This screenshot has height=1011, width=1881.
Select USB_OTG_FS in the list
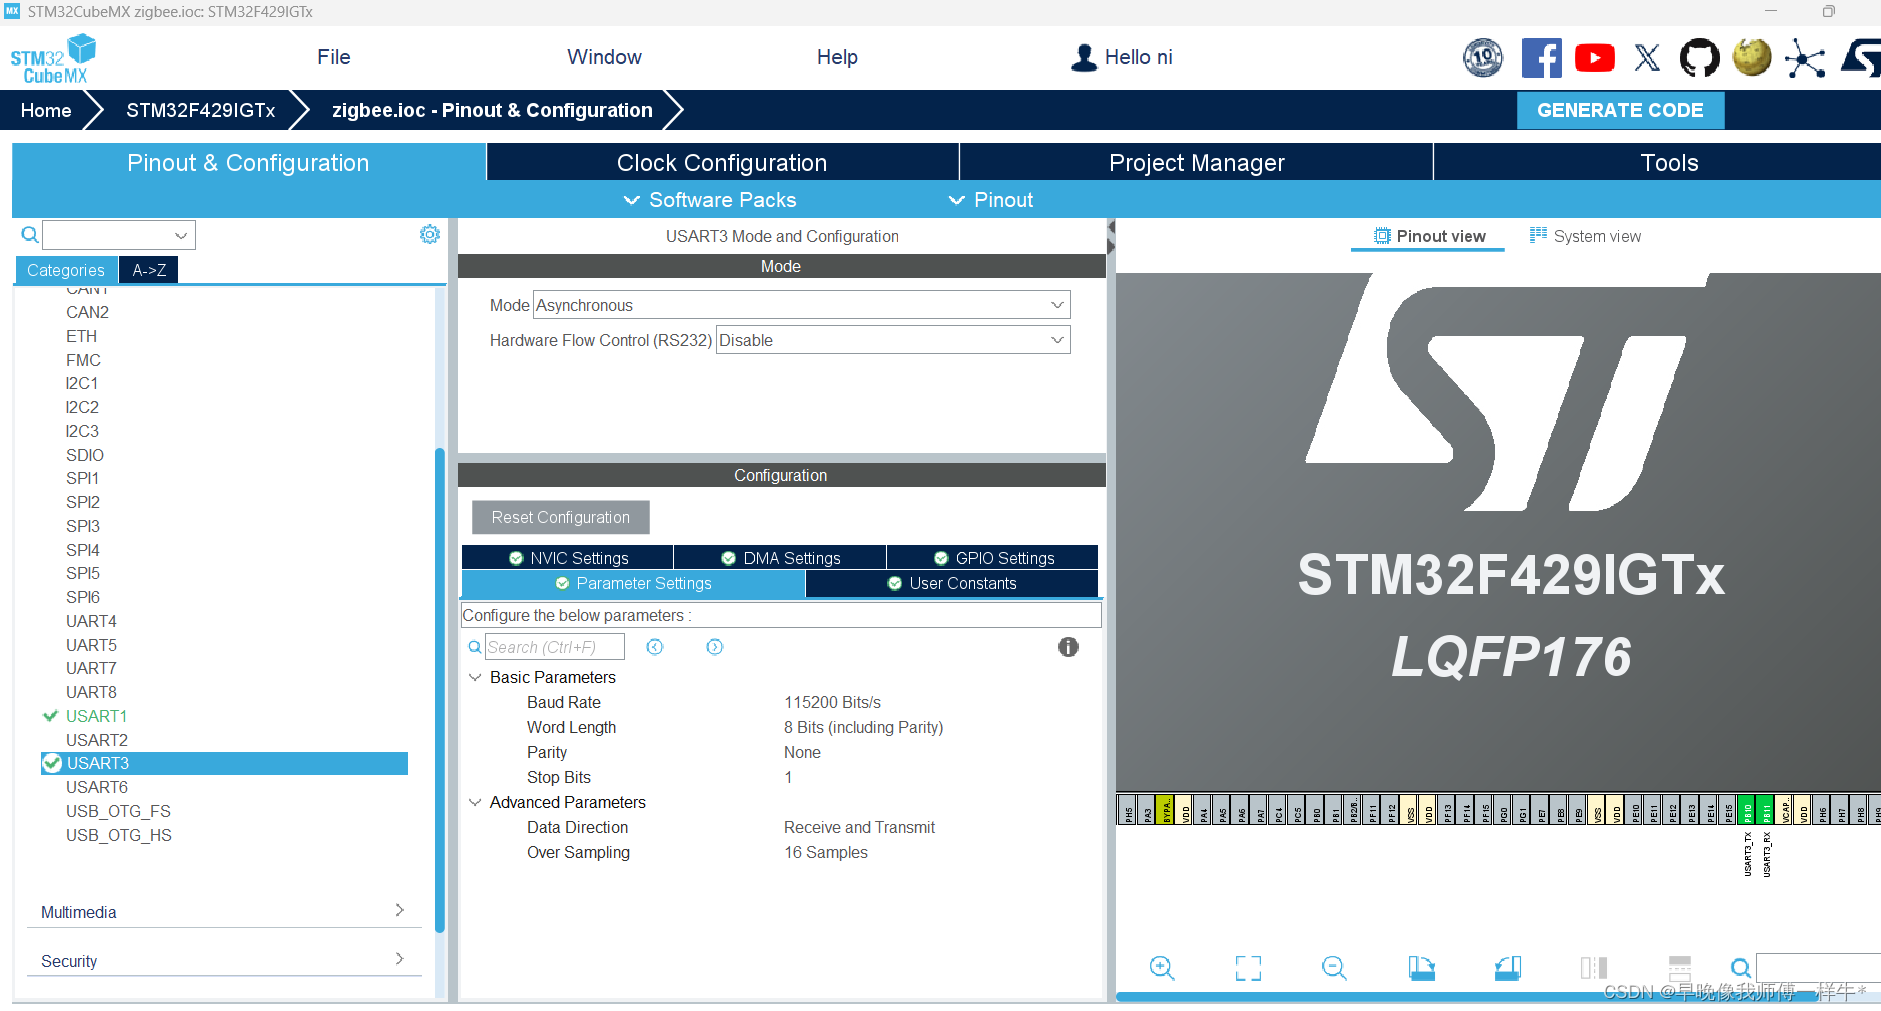pyautogui.click(x=118, y=811)
